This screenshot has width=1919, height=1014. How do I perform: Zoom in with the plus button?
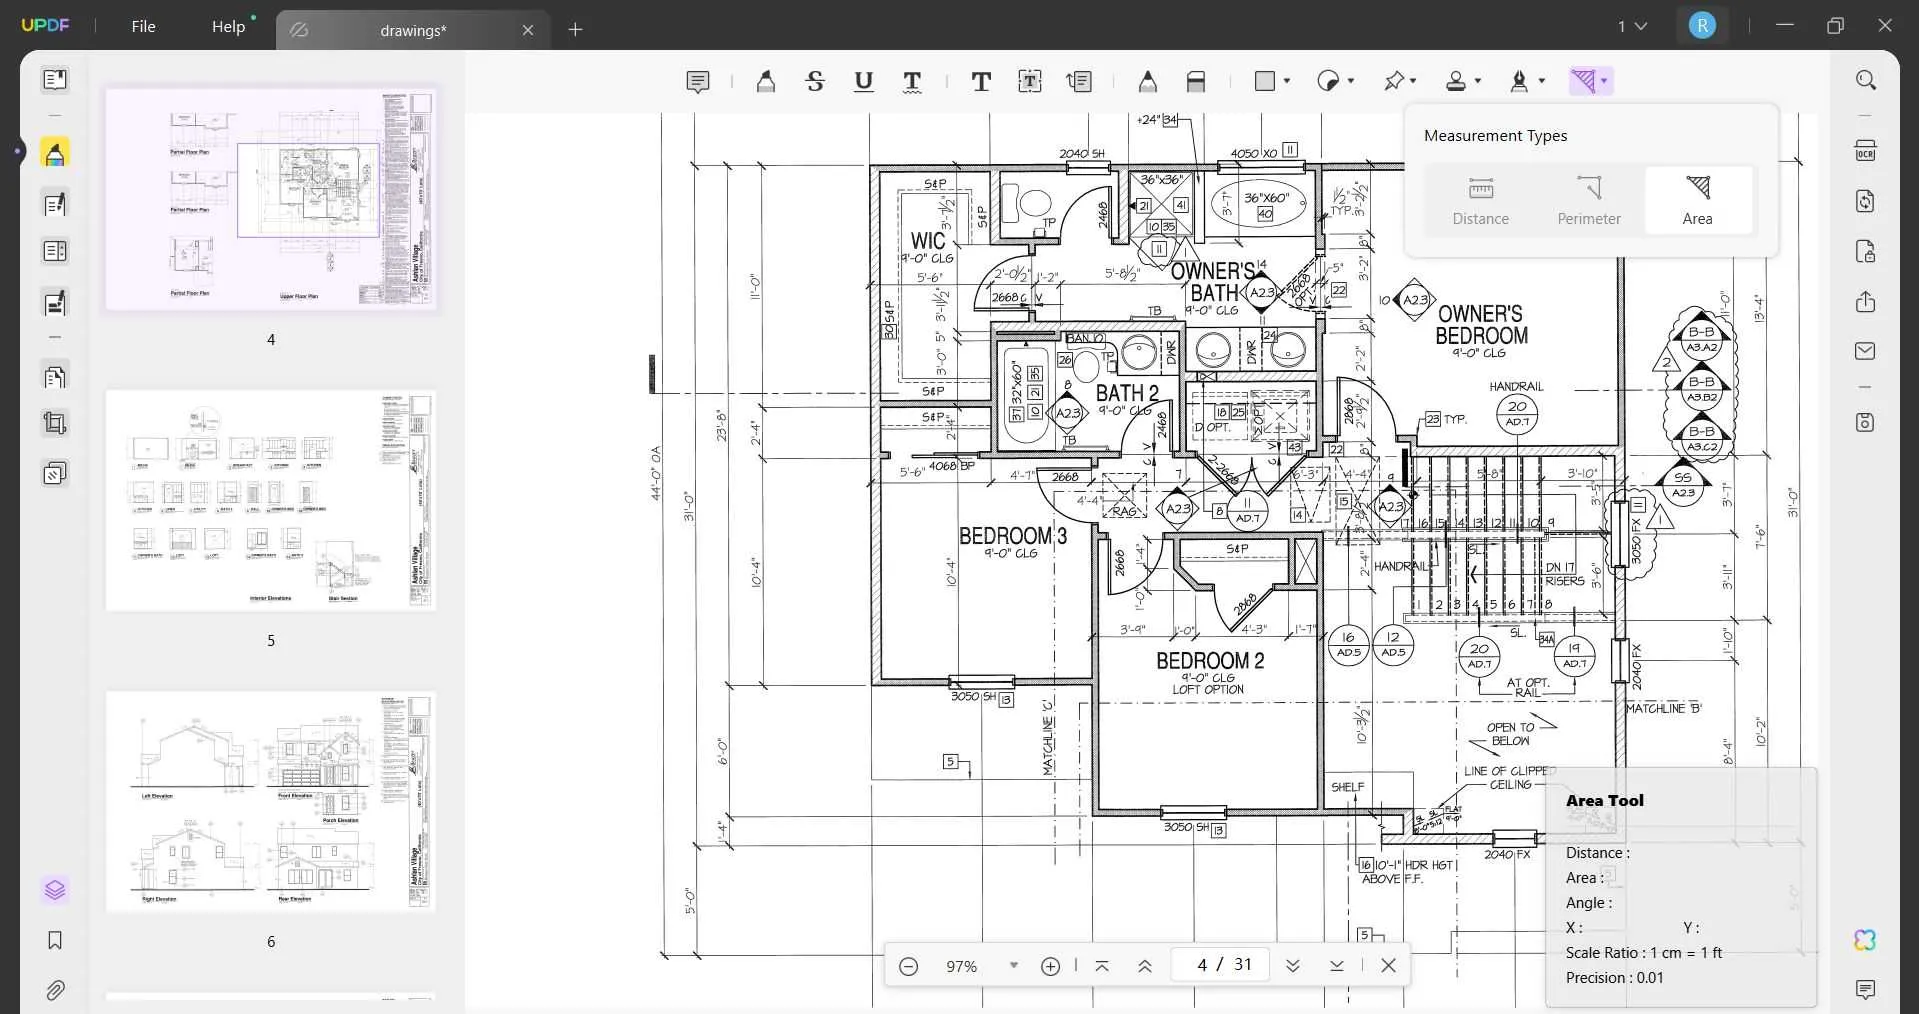point(1050,966)
